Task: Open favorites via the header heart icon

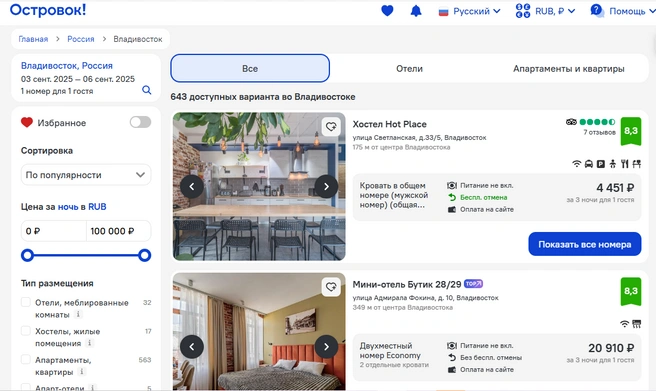Action: pos(387,10)
